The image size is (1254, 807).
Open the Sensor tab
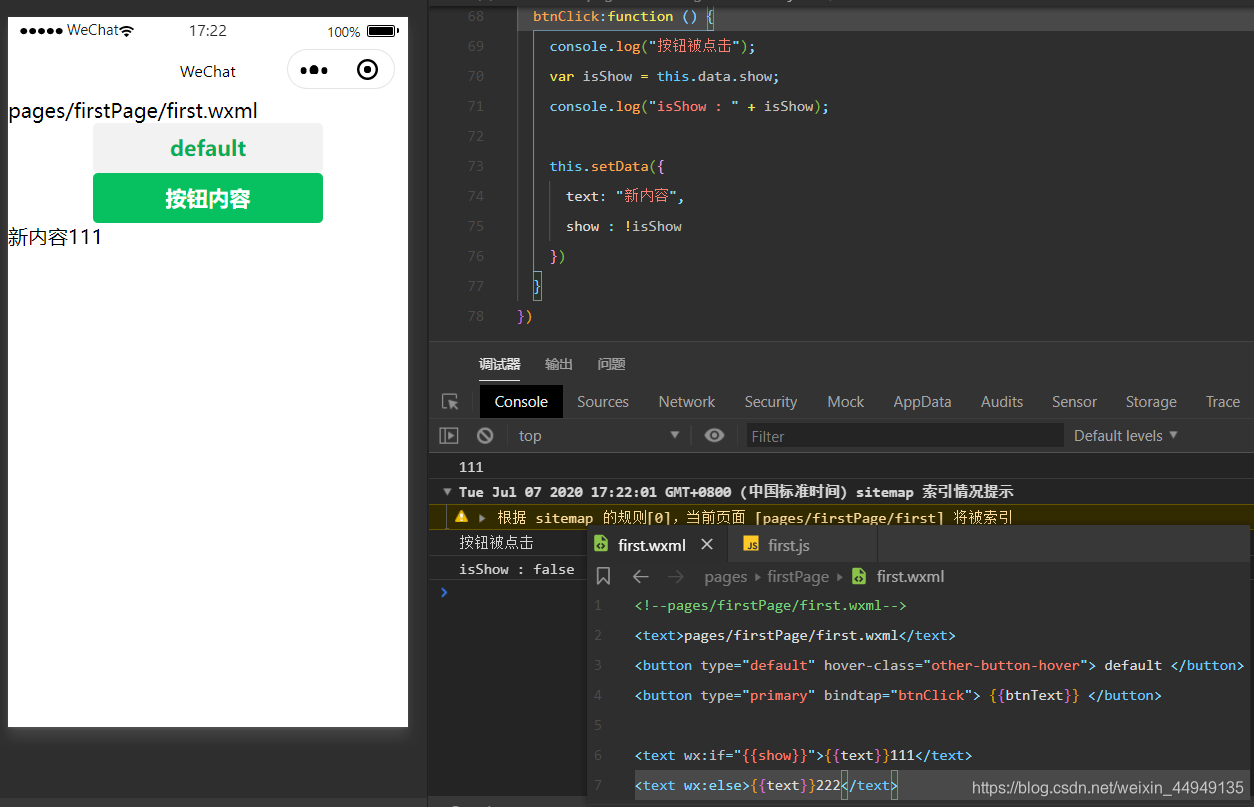[1074, 402]
